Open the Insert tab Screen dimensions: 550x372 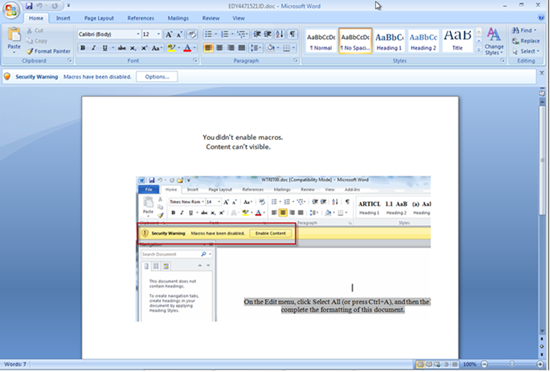tap(63, 18)
